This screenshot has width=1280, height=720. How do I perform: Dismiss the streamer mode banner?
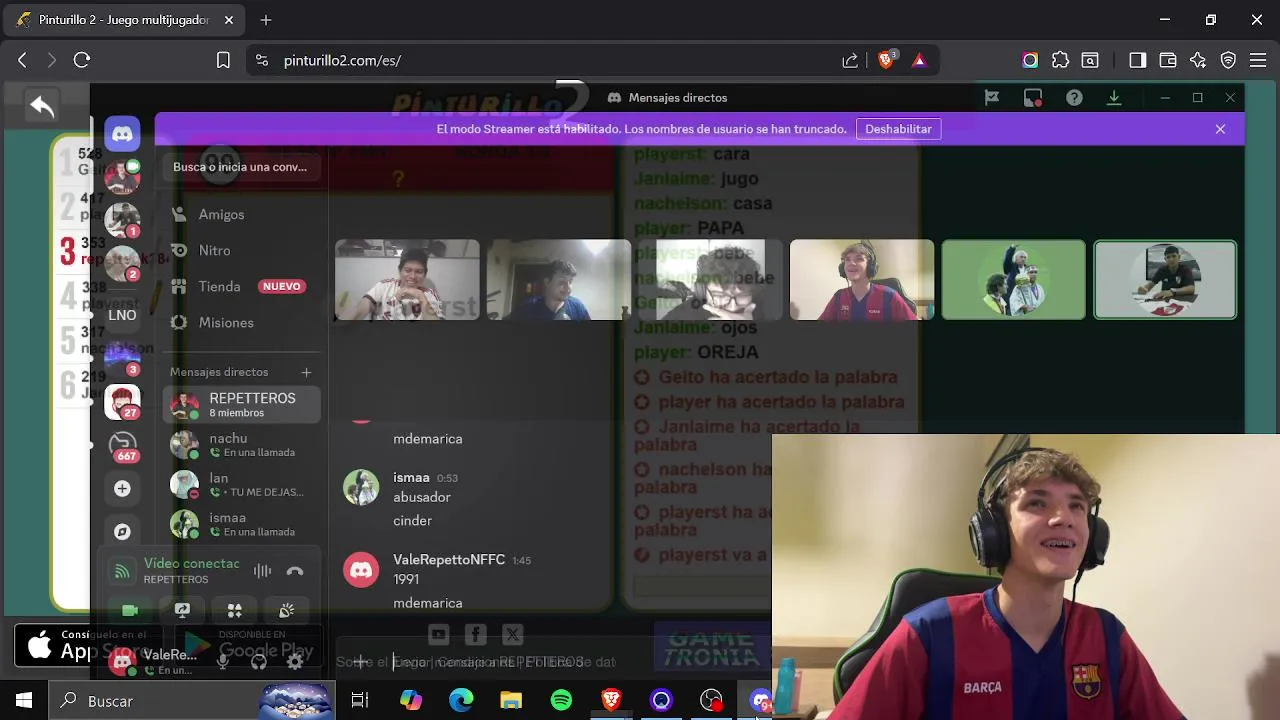tap(1220, 129)
